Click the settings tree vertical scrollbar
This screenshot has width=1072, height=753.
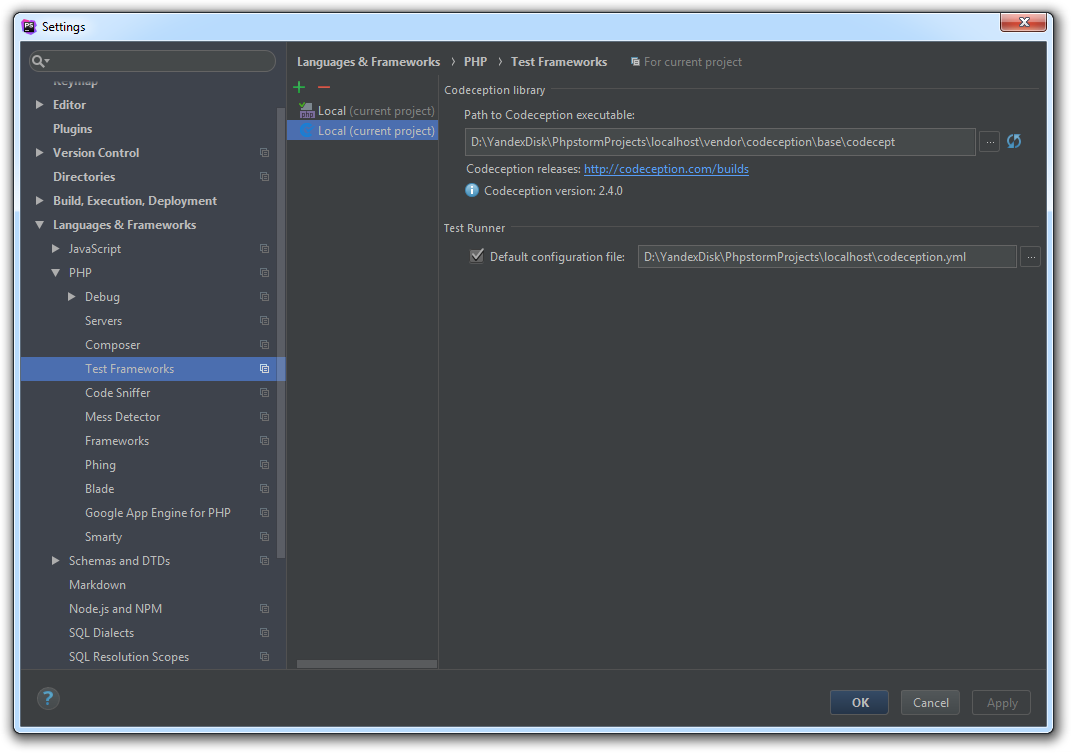pyautogui.click(x=280, y=333)
